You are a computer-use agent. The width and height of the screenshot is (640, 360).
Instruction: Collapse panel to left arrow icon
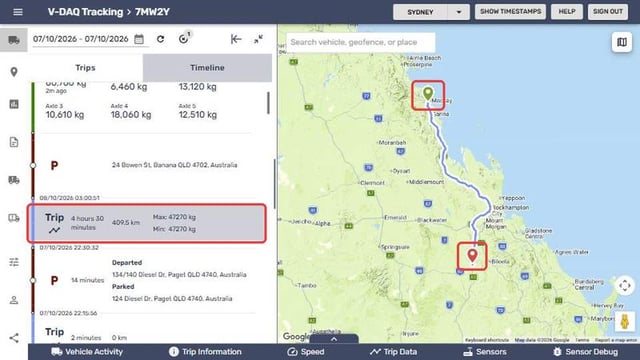tap(236, 39)
